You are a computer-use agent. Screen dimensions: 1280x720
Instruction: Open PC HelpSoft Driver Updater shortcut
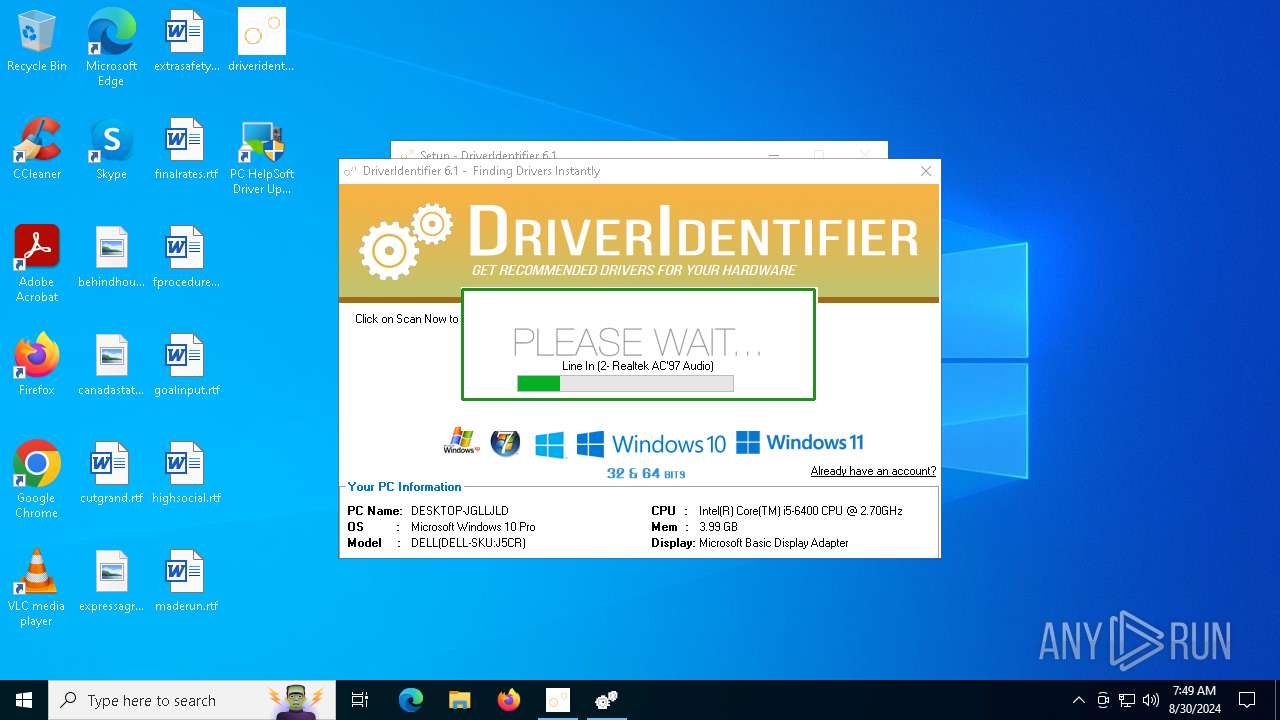point(261,157)
